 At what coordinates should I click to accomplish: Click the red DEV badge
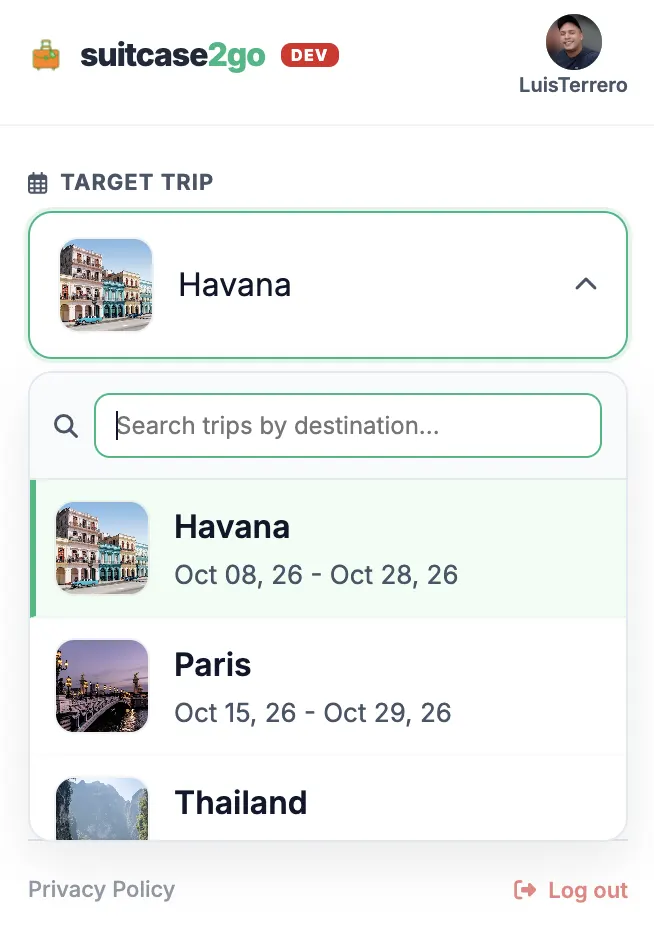coord(310,55)
